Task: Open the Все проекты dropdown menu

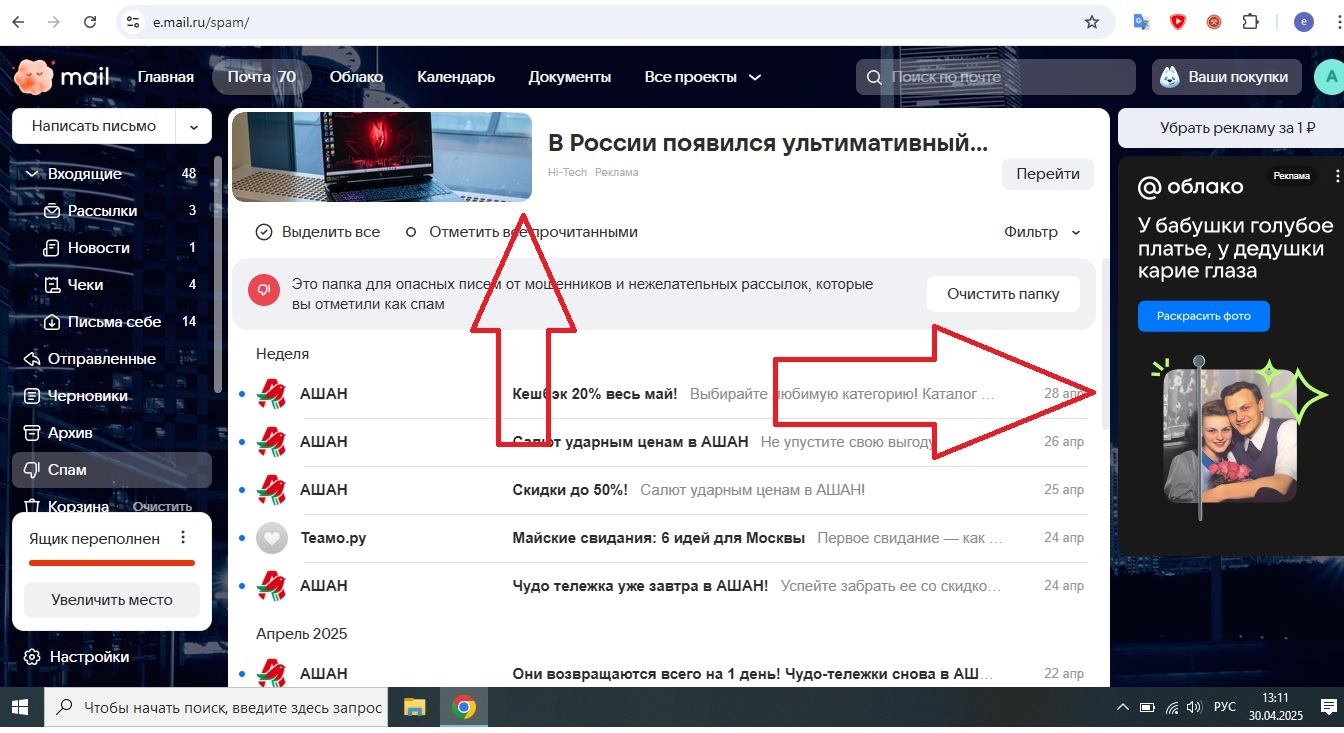Action: [x=702, y=77]
